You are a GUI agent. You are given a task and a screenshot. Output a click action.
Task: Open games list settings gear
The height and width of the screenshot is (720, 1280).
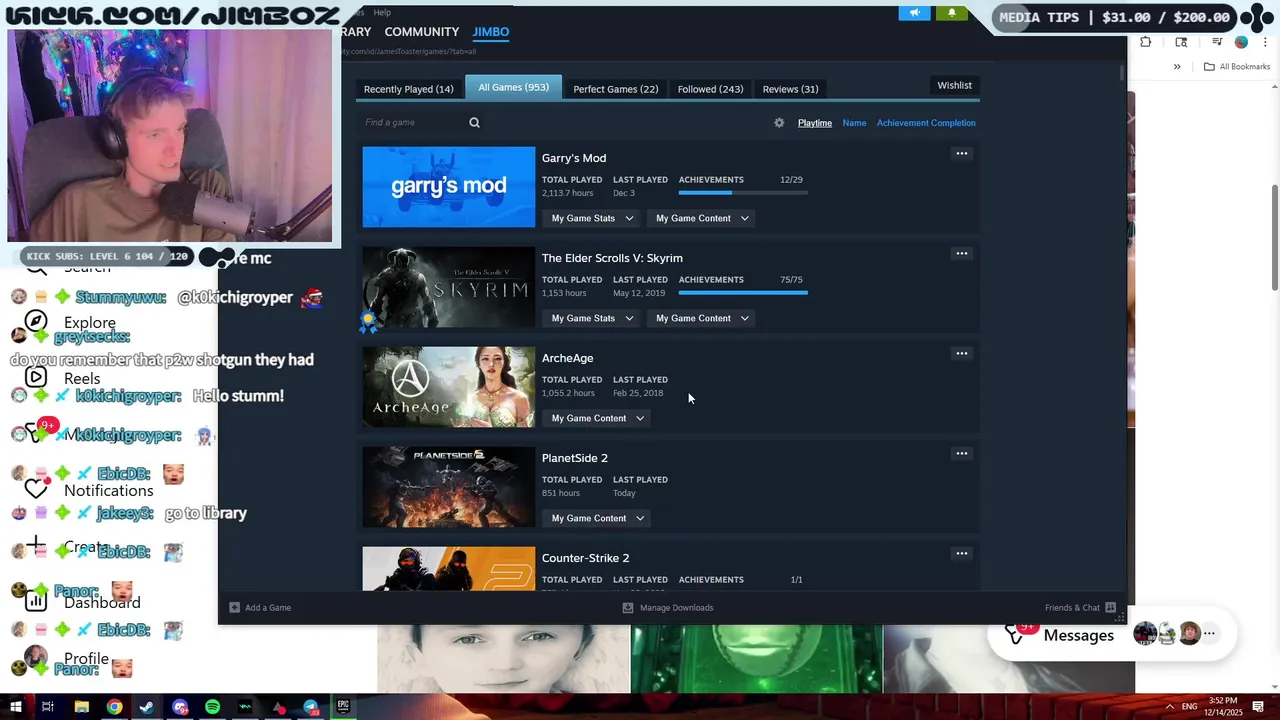click(x=779, y=123)
